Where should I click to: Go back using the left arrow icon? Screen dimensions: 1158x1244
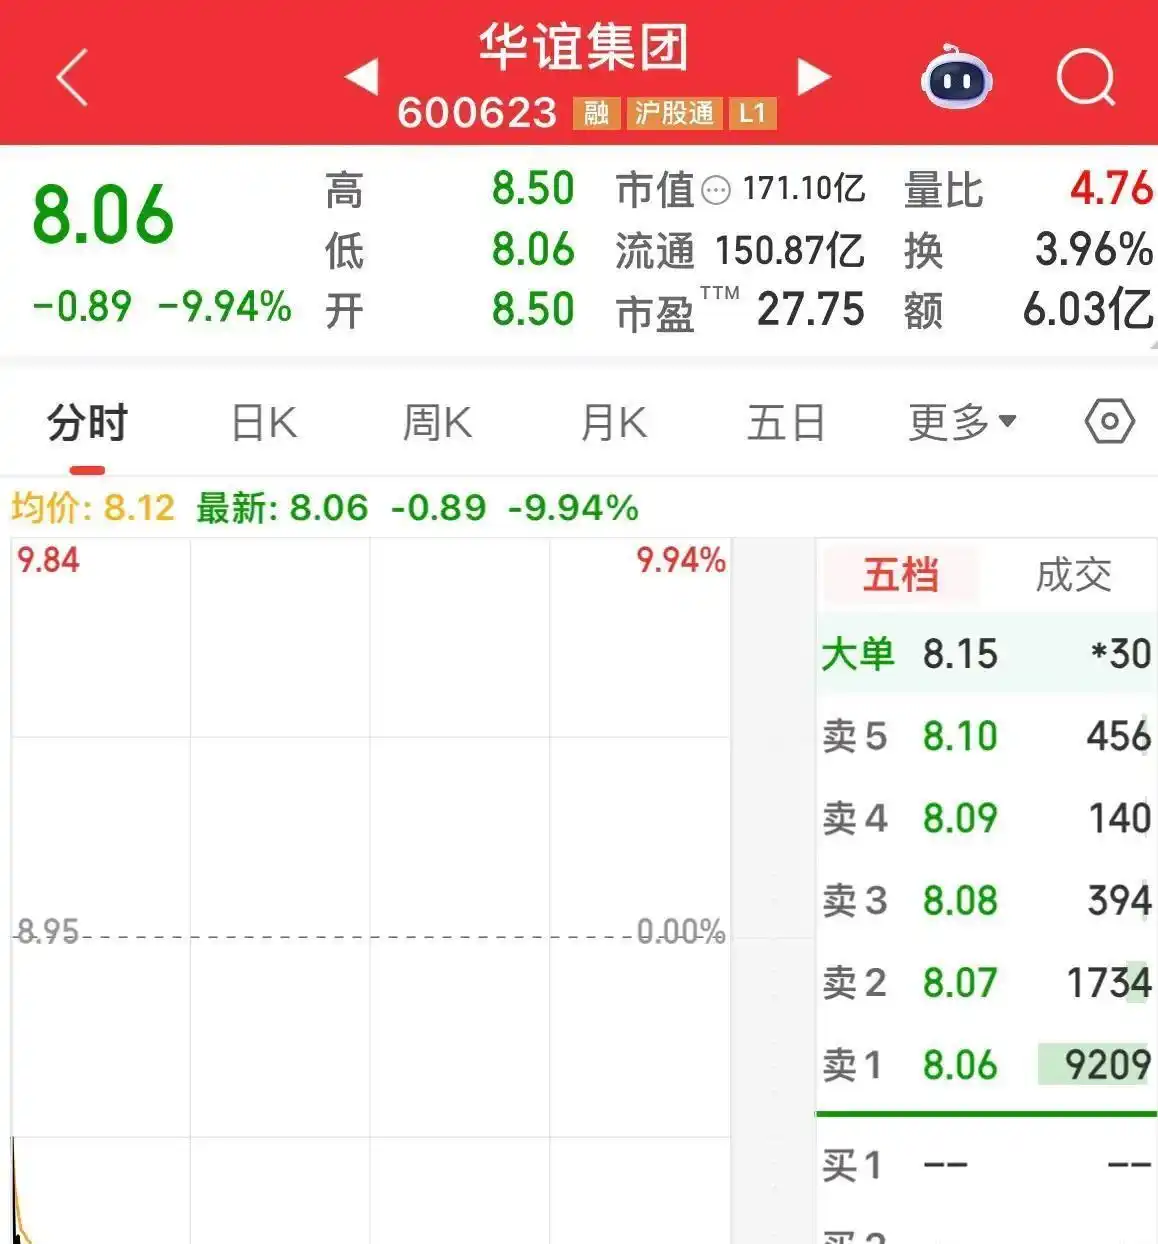[x=70, y=77]
